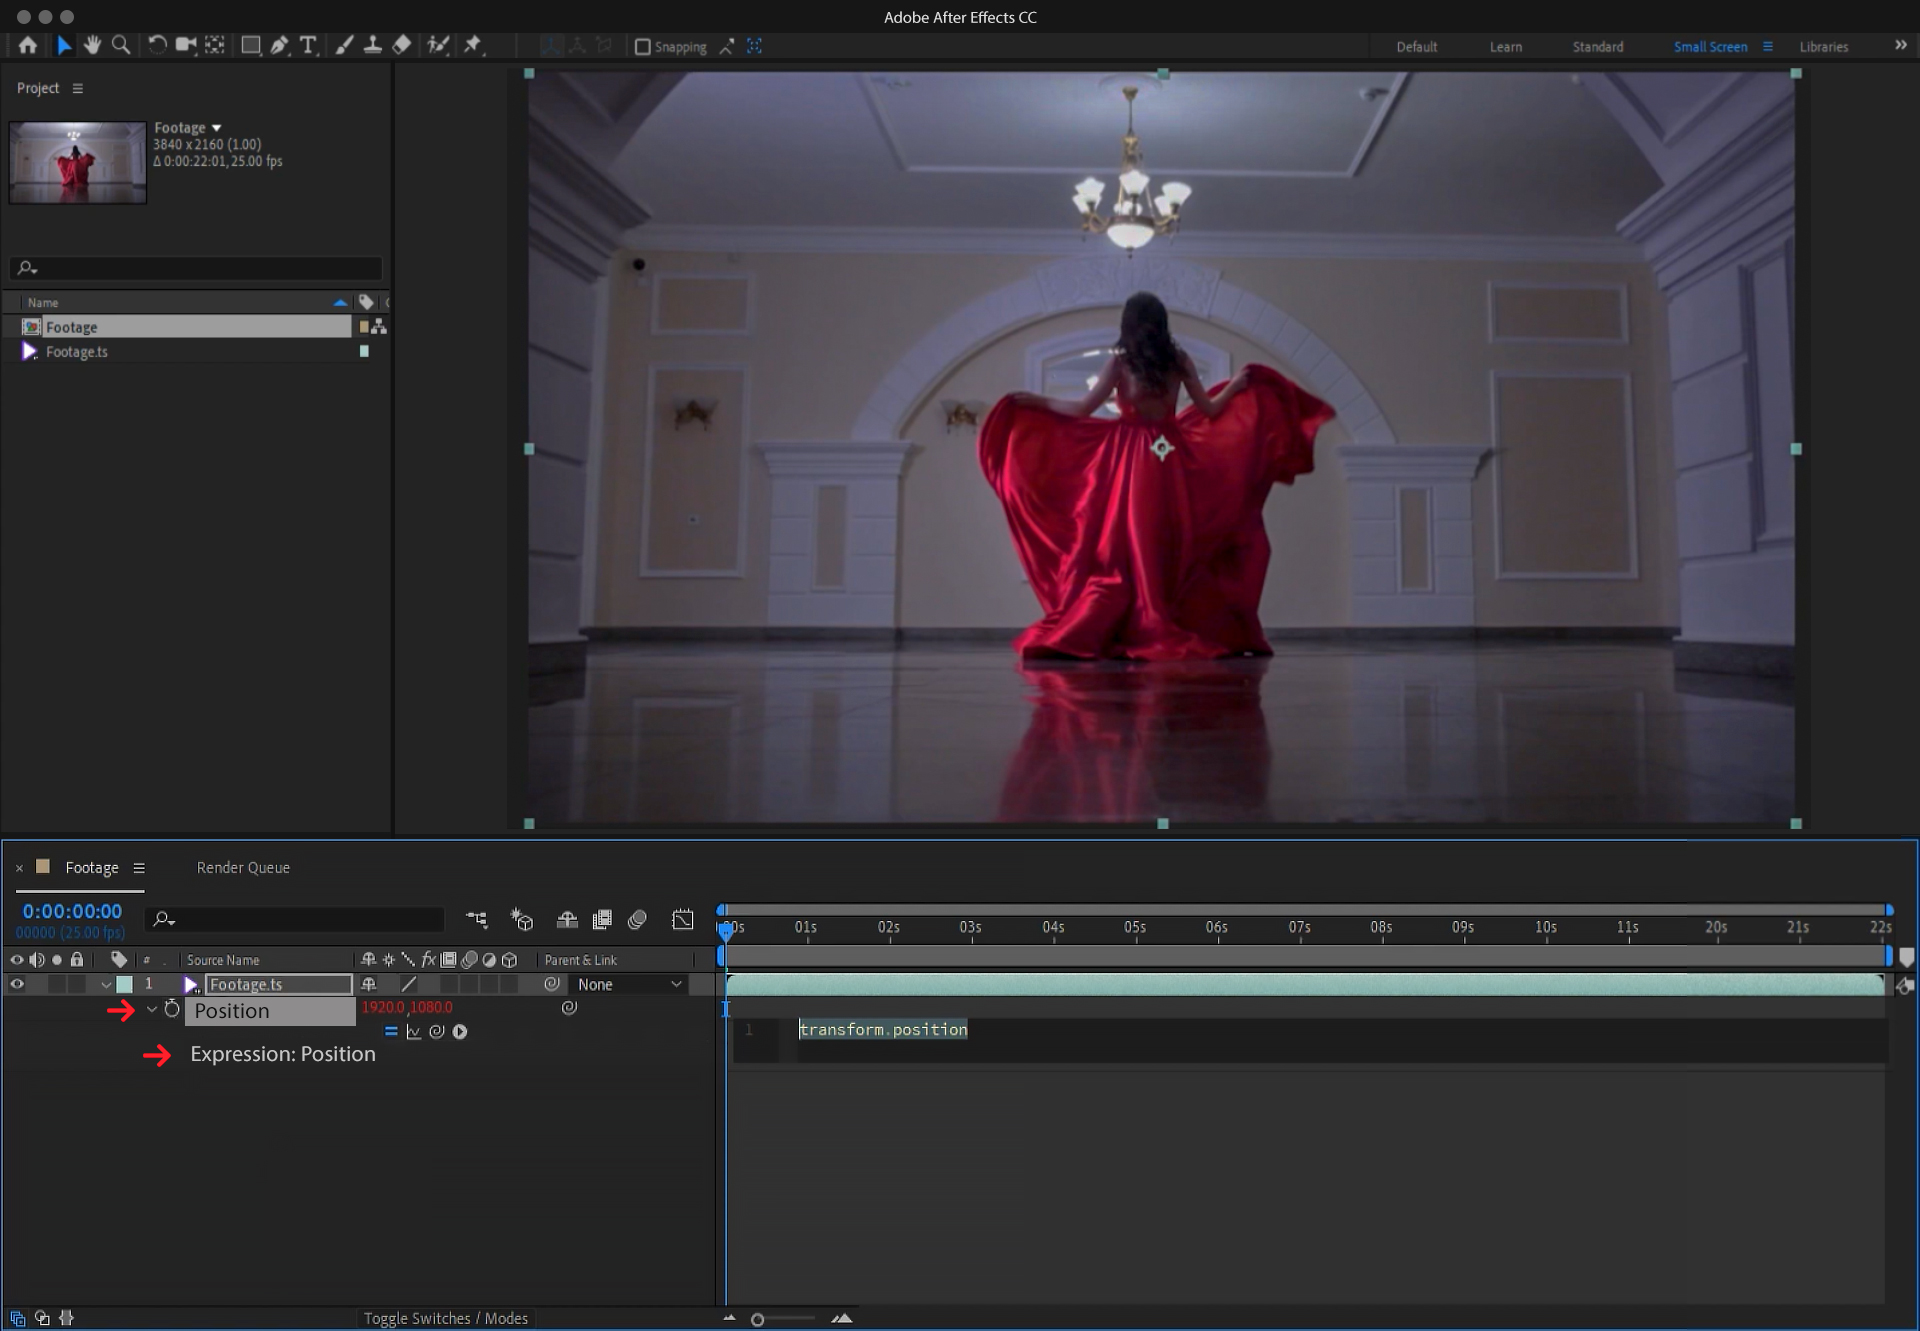Switch to the Render Queue tab

tap(242, 868)
